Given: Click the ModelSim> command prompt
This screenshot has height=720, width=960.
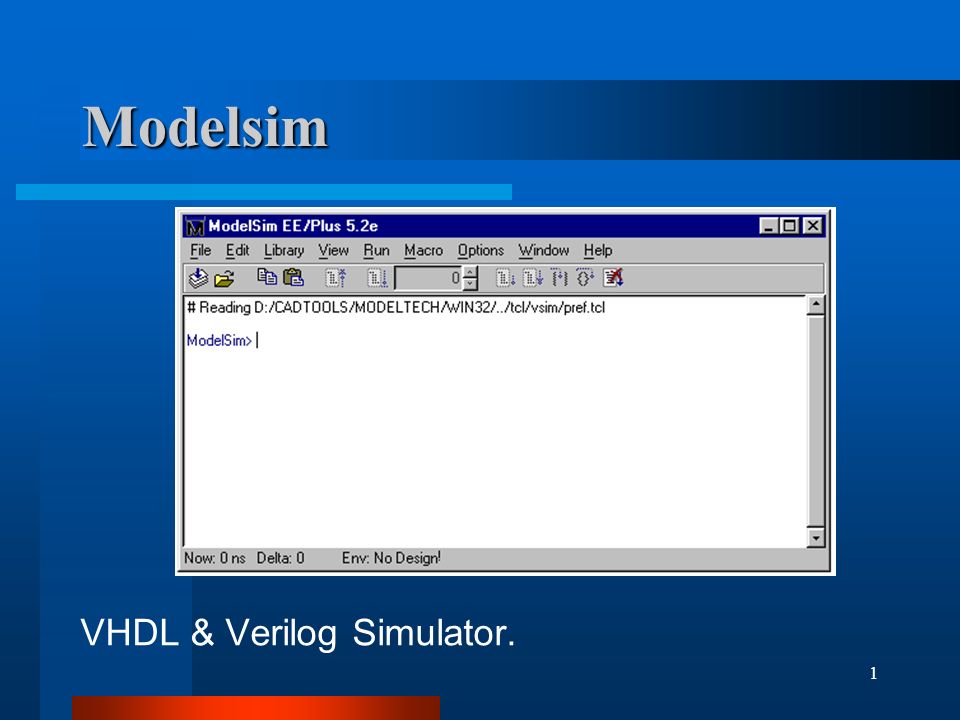Looking at the screenshot, I should pyautogui.click(x=219, y=340).
